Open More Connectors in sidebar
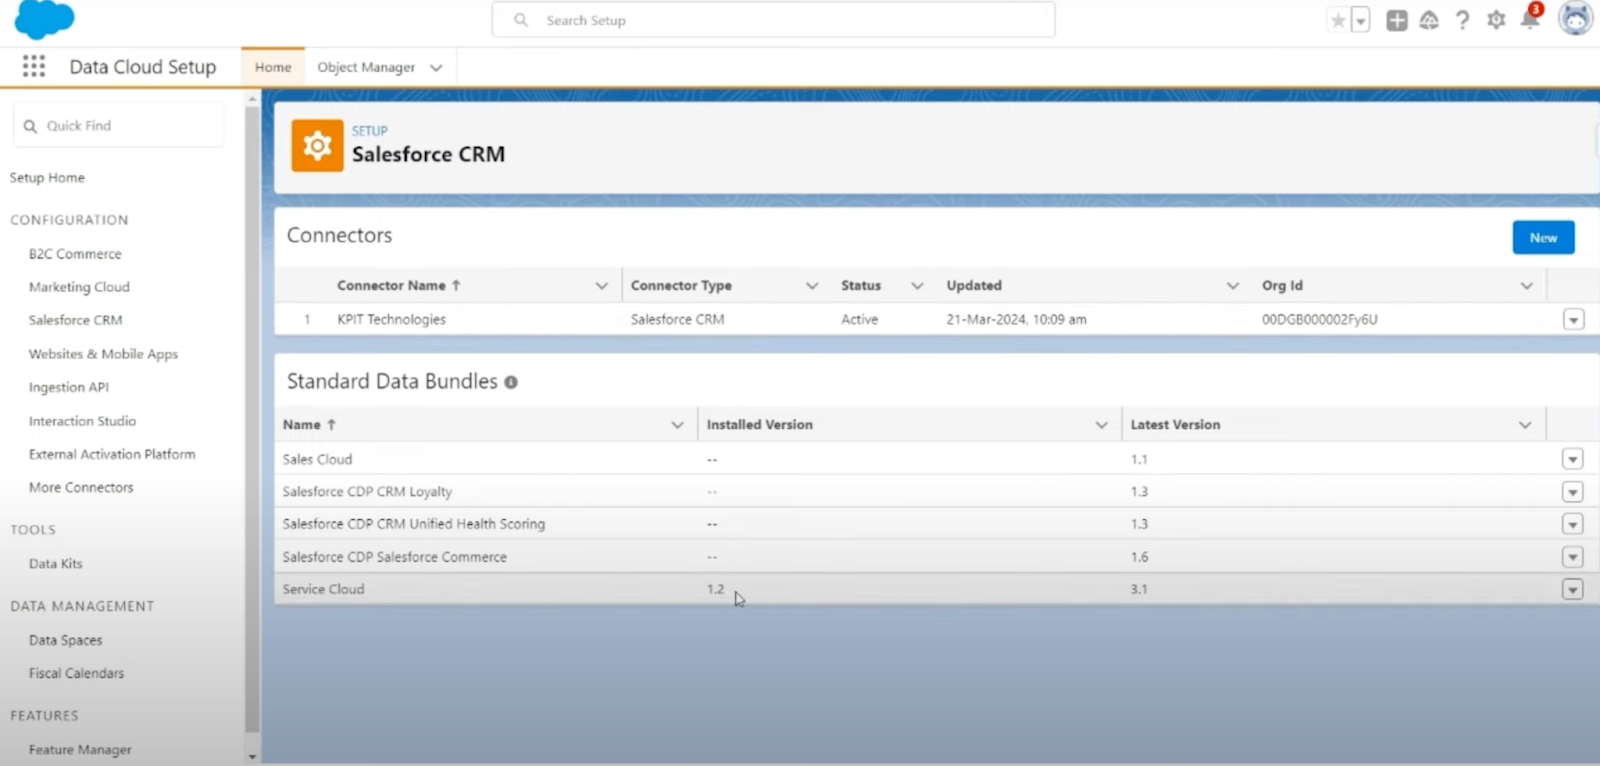 [81, 487]
